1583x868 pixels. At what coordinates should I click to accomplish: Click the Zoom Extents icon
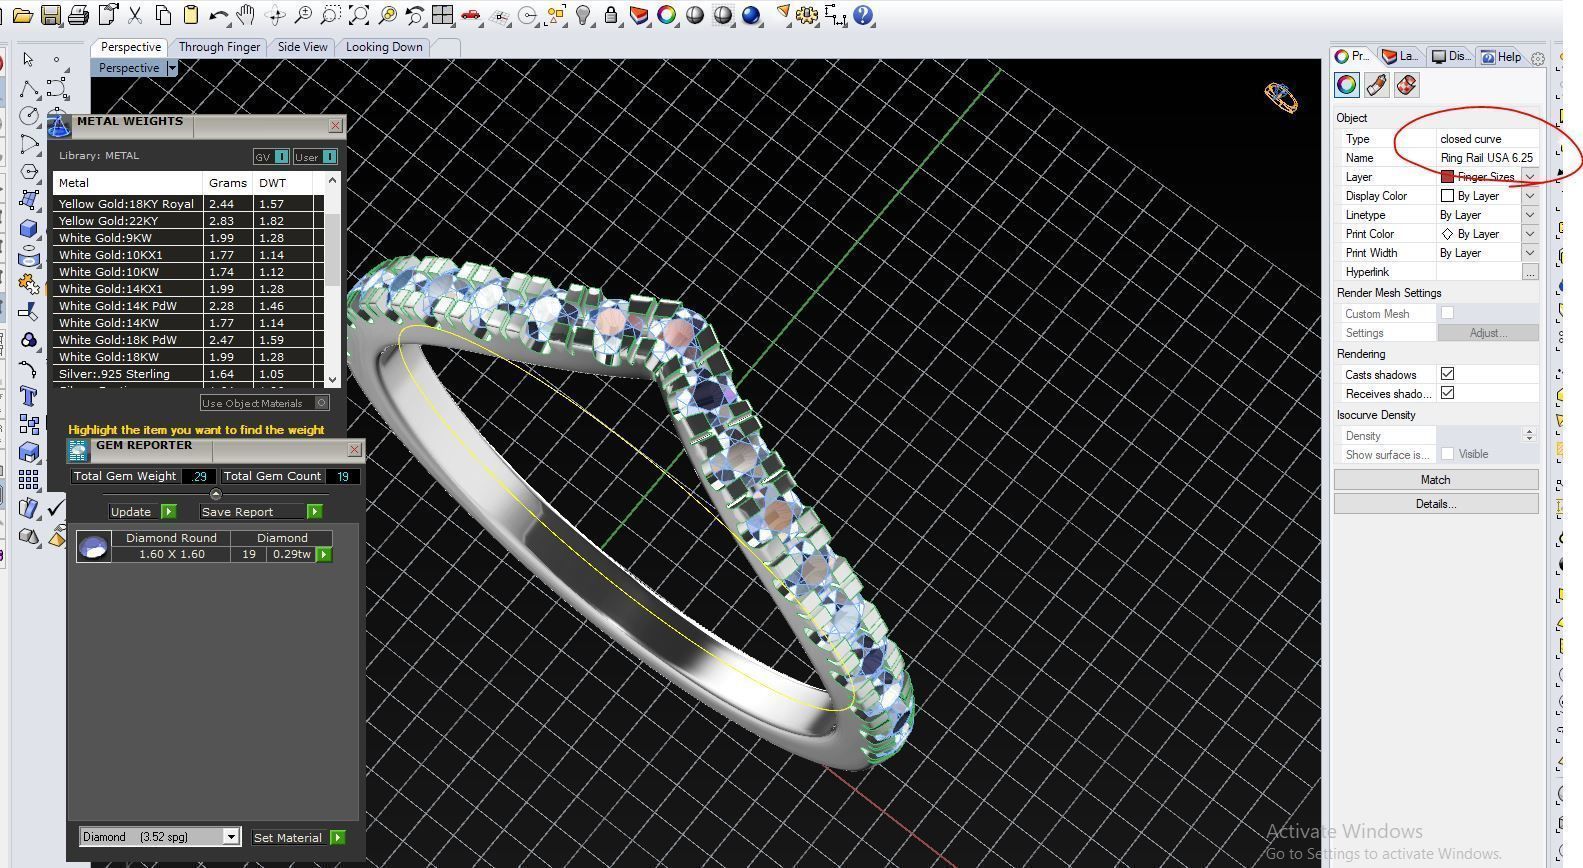pyautogui.click(x=359, y=16)
